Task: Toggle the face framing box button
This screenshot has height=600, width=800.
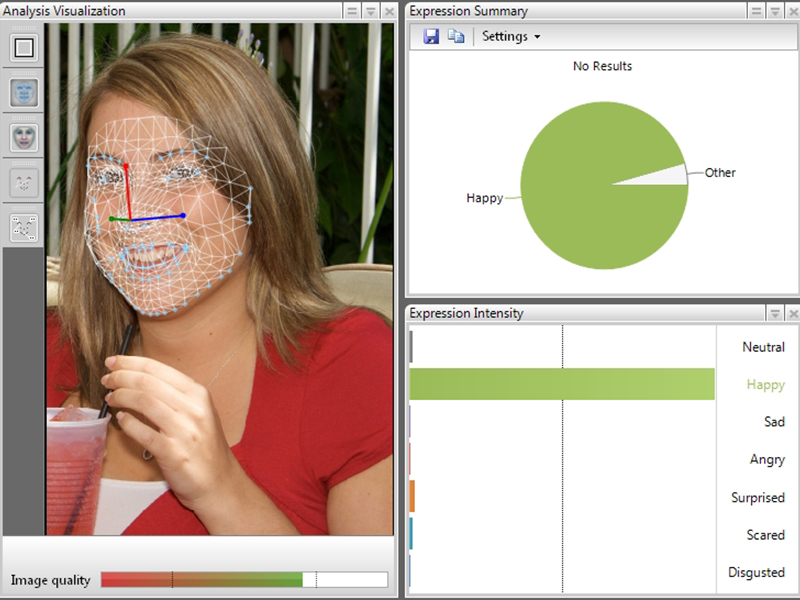Action: [x=24, y=48]
